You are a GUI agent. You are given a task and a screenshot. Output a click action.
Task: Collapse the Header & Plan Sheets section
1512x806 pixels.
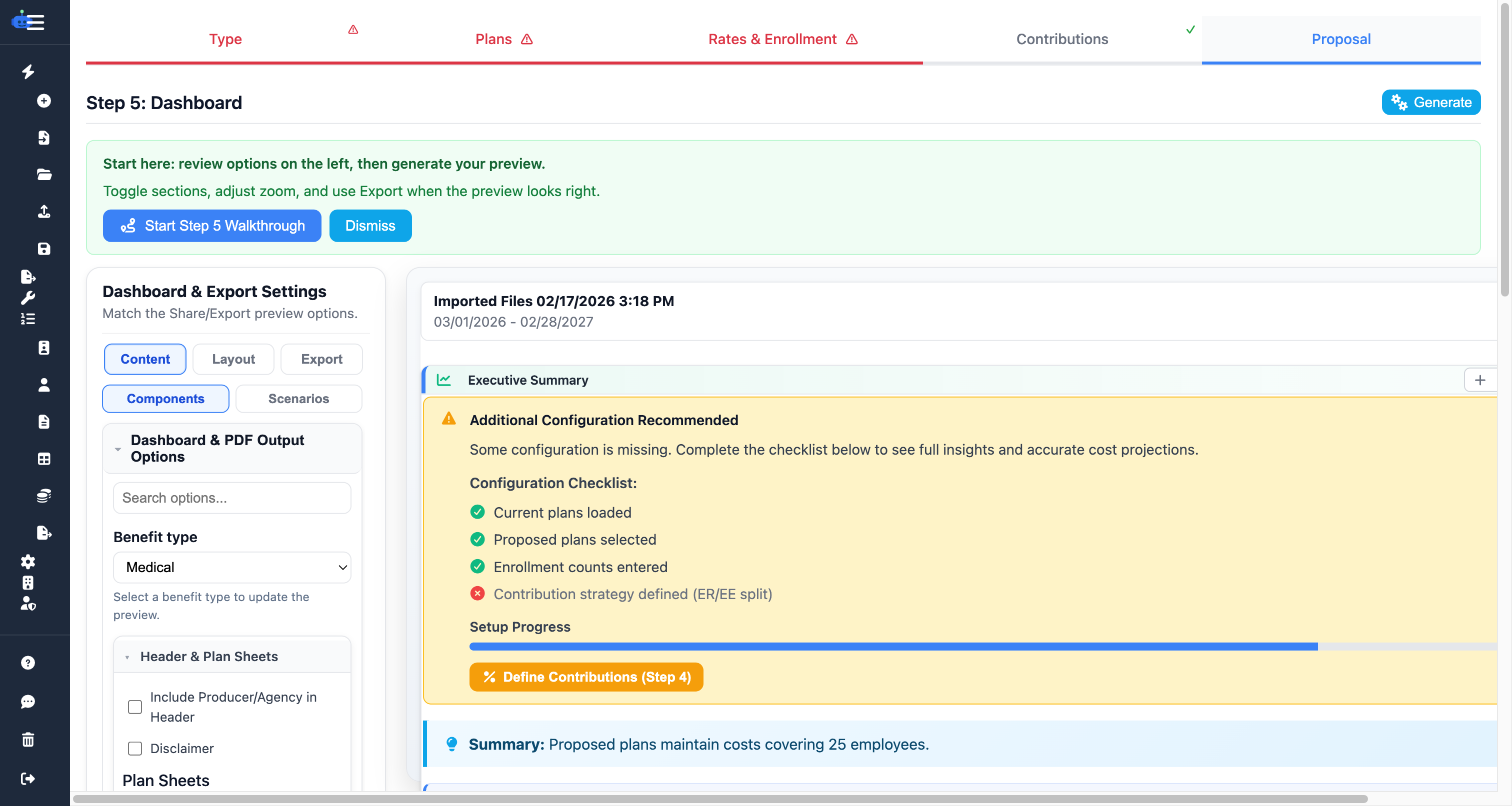click(x=126, y=656)
